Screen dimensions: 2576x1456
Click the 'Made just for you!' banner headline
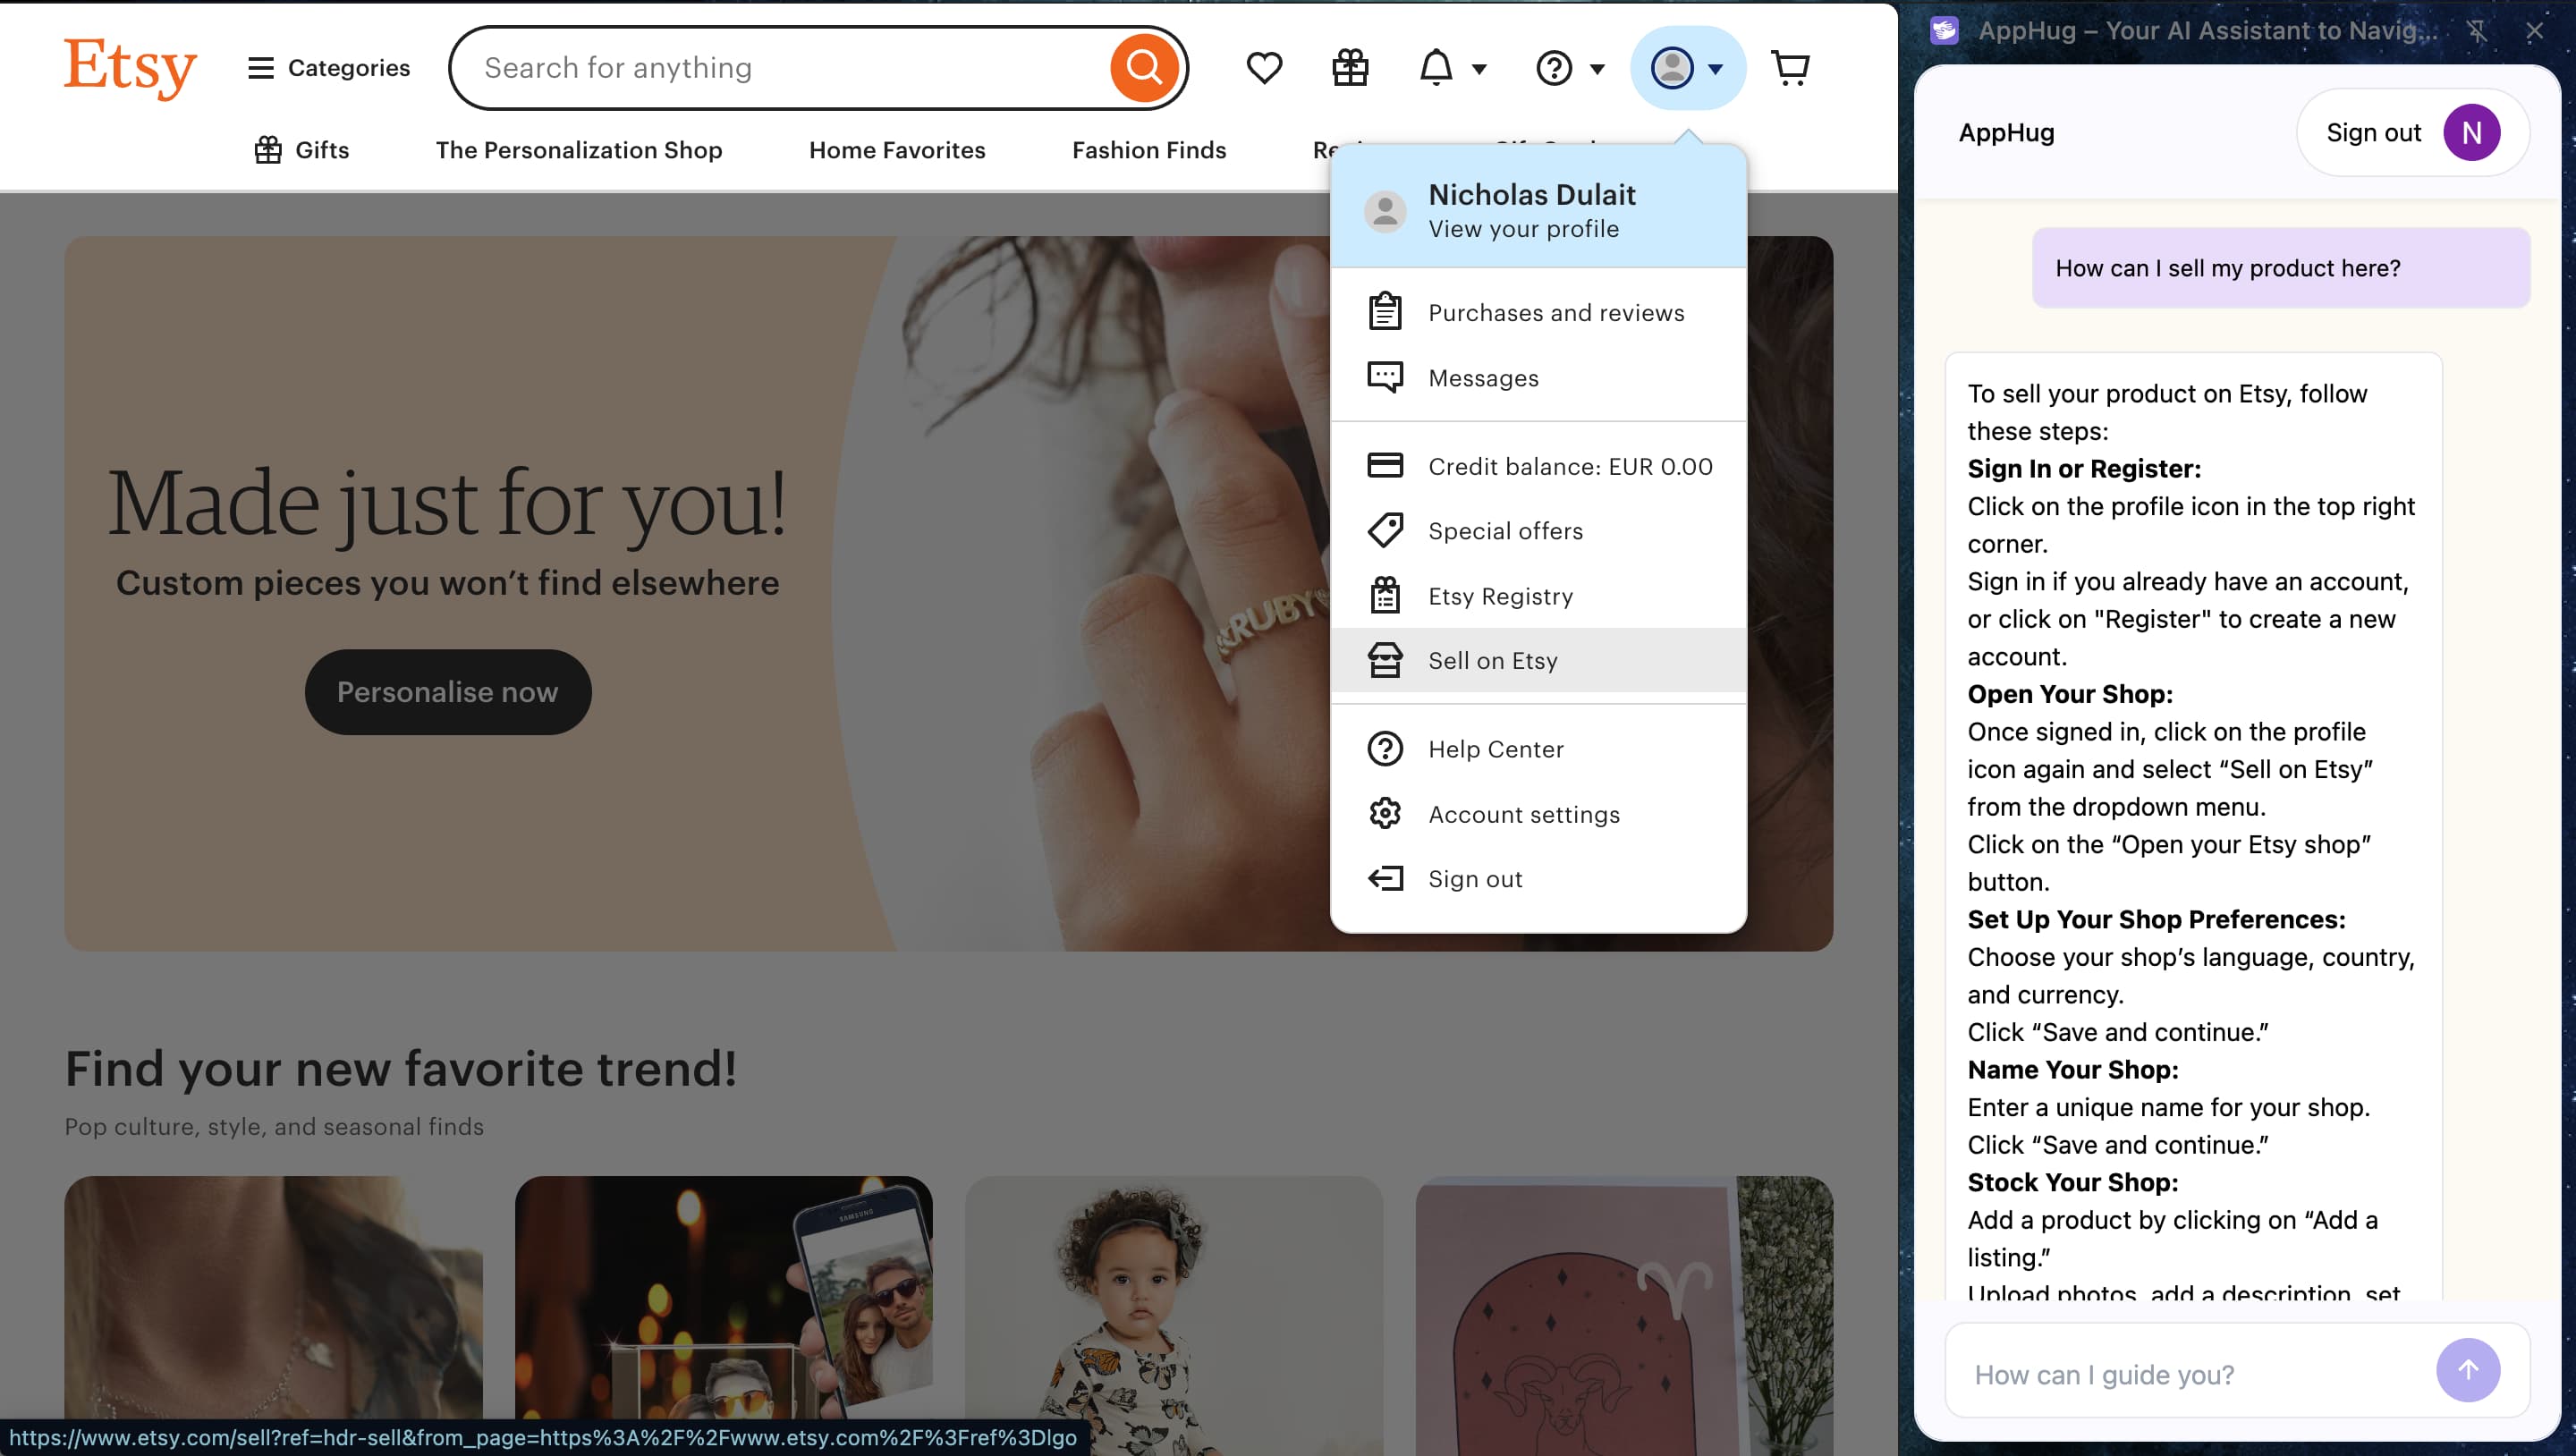point(448,503)
